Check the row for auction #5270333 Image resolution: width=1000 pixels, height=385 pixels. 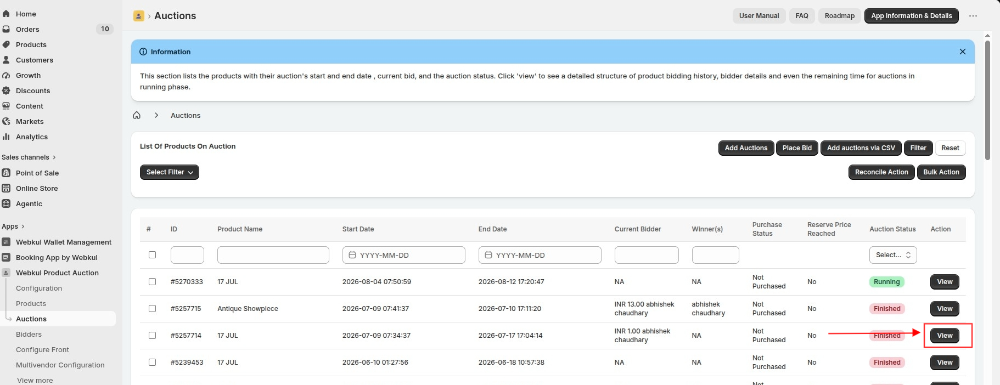[152, 282]
